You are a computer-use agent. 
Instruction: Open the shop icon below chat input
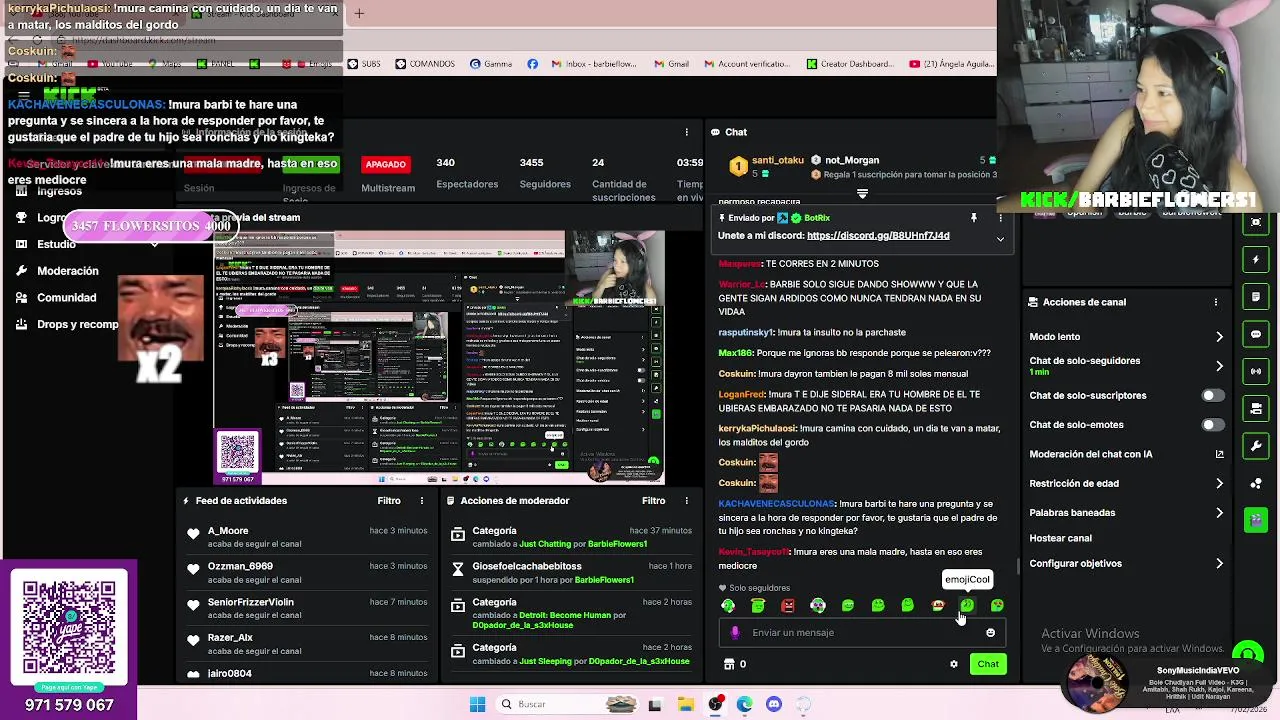729,664
